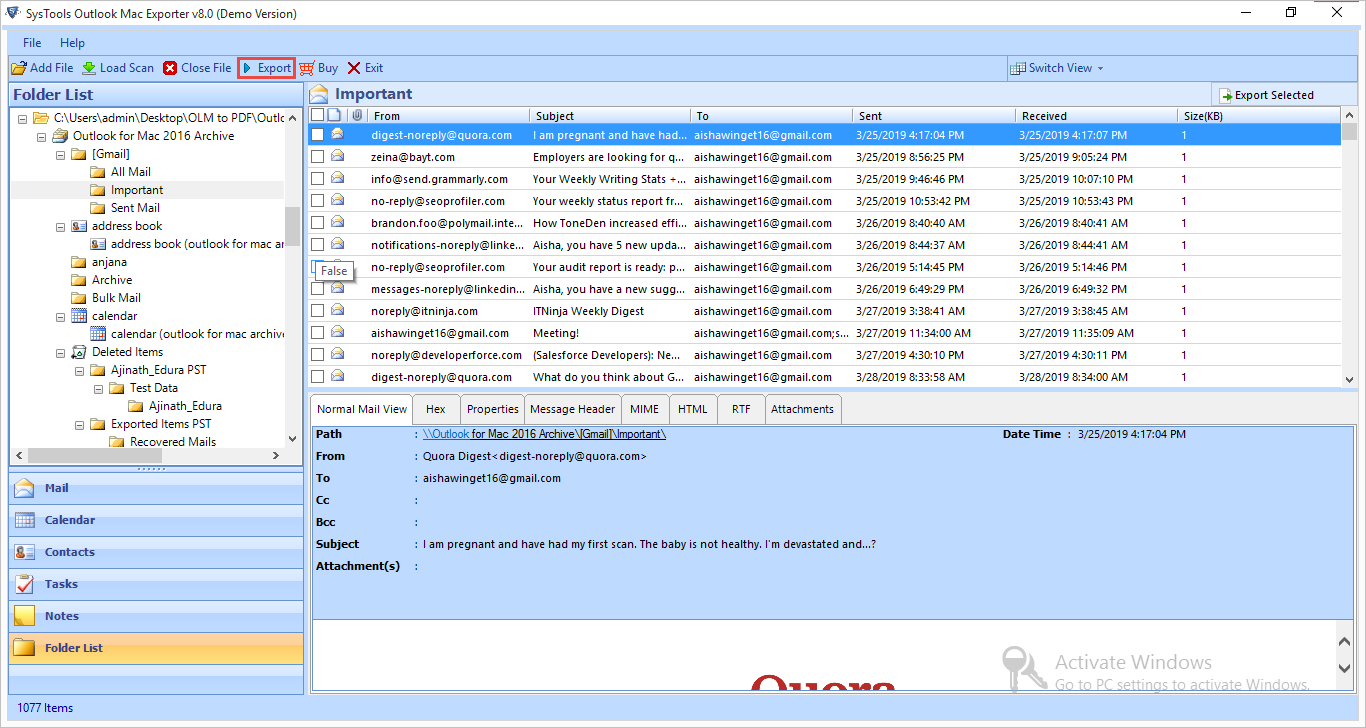
Task: Switch to the RTF tab
Action: point(741,409)
